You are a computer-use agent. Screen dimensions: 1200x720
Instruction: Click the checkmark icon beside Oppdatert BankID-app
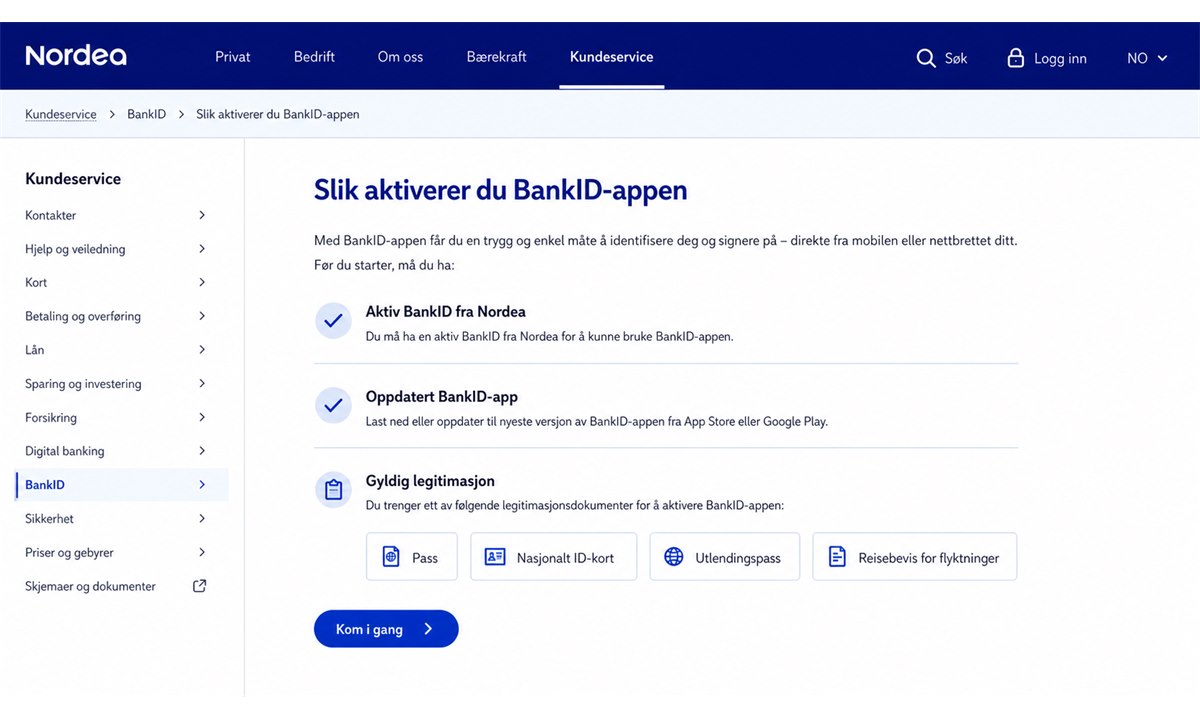(333, 406)
